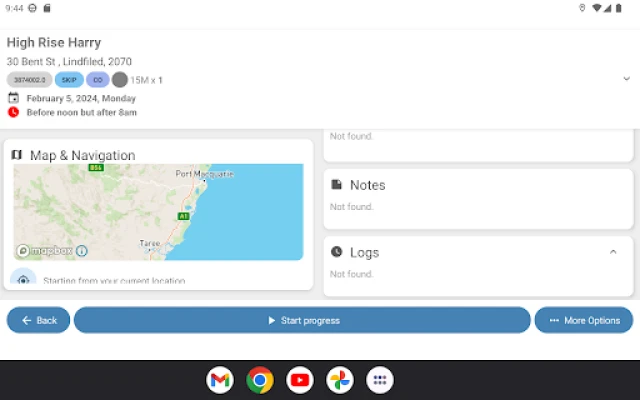Select 'February 5, 2024, Monday' text
The height and width of the screenshot is (400, 640).
tap(81, 98)
